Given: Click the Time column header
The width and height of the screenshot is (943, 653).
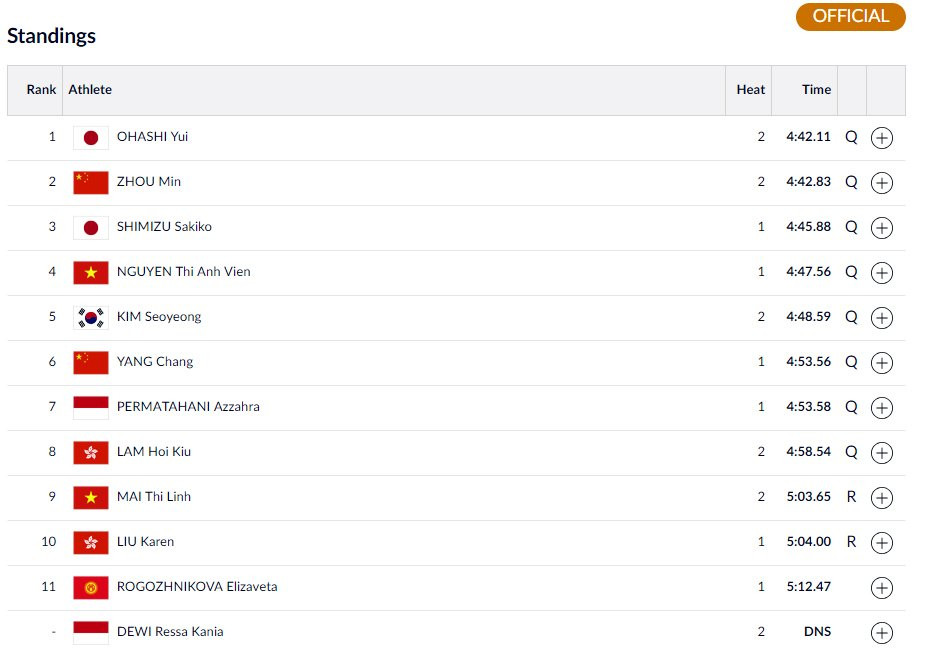Looking at the screenshot, I should (816, 90).
